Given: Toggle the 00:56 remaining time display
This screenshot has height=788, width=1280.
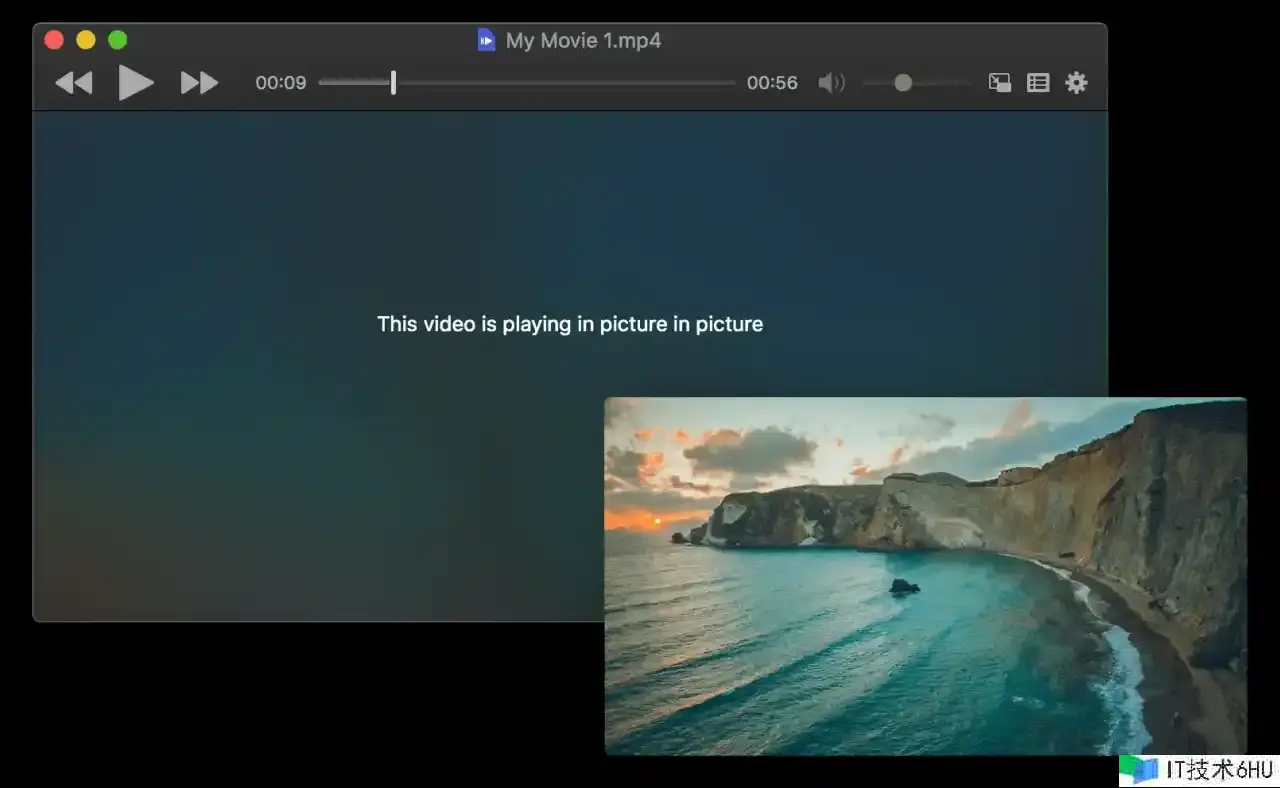Looking at the screenshot, I should coord(772,83).
